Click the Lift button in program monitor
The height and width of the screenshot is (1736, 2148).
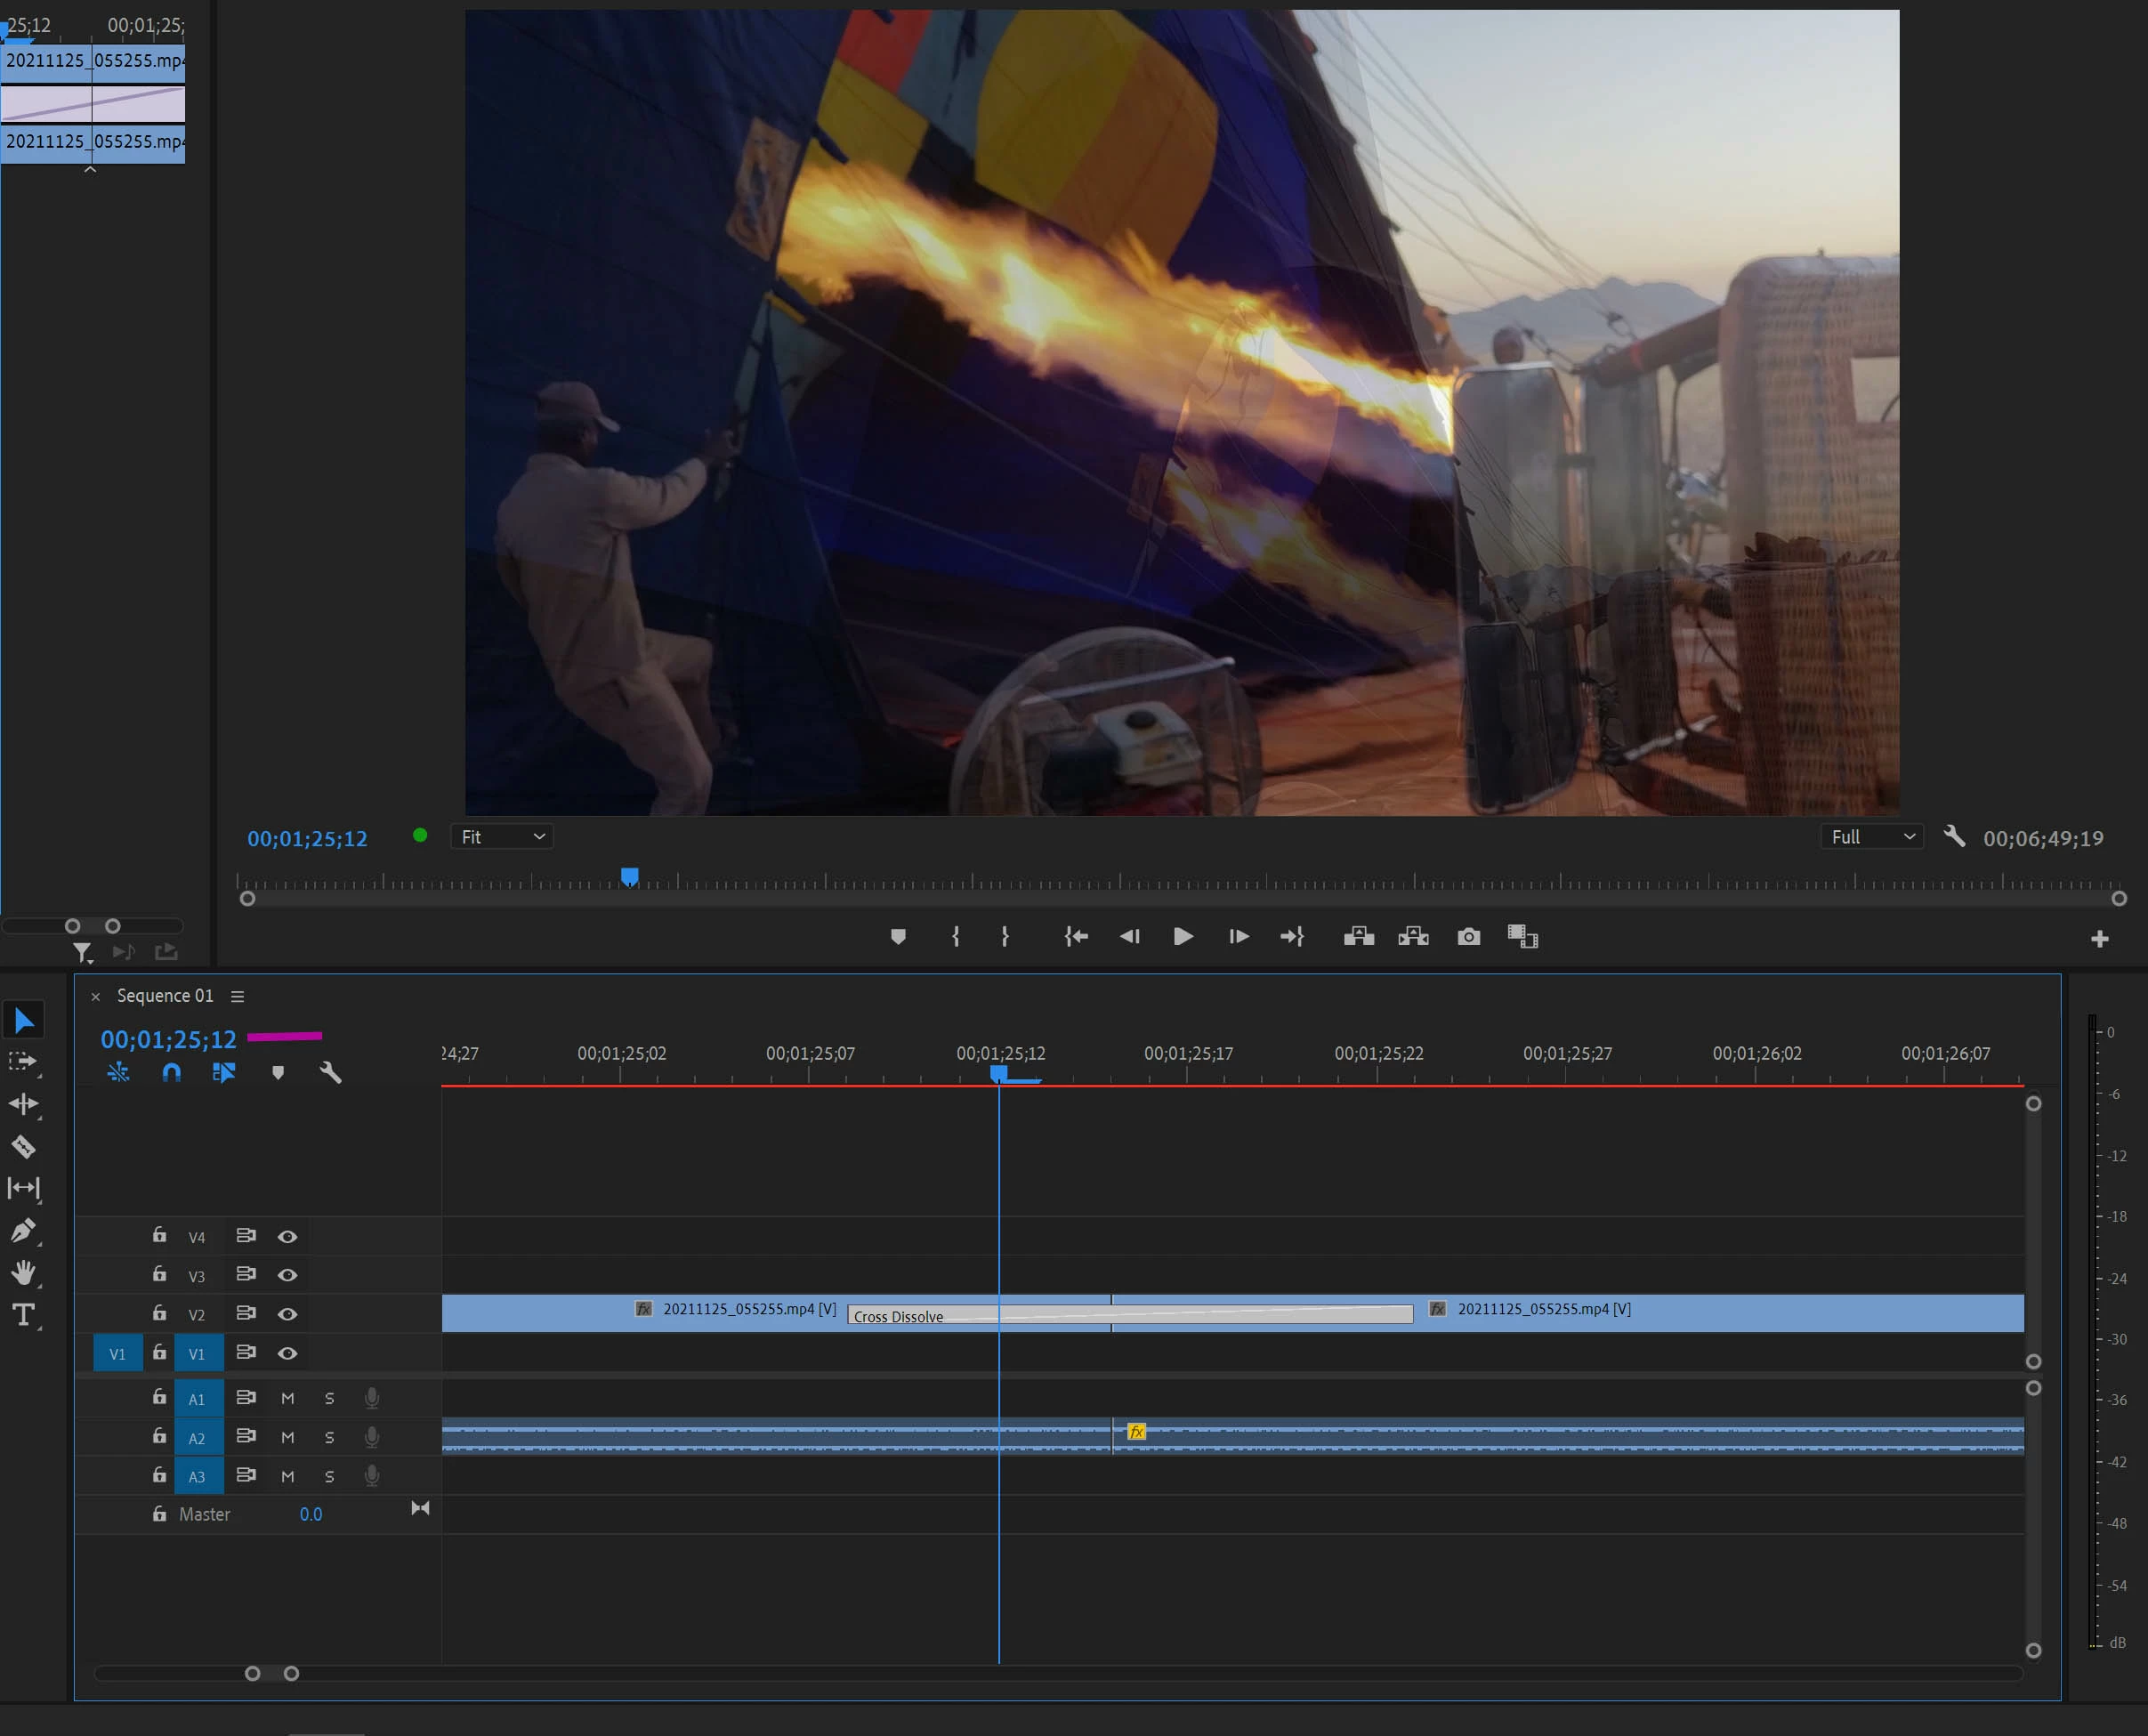[1358, 937]
